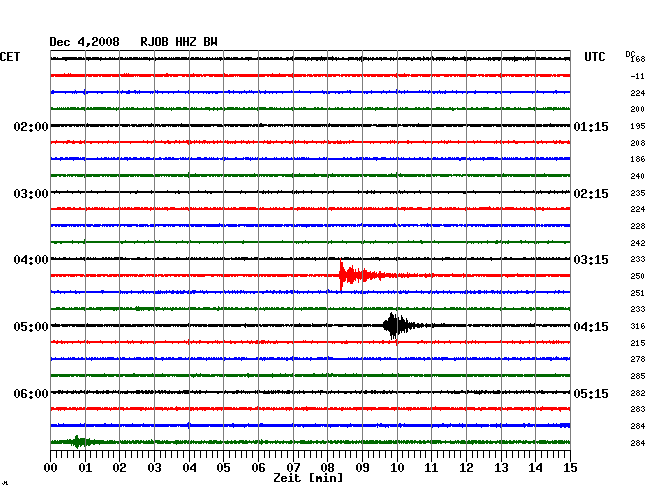Image resolution: width=650 pixels, height=494 pixels.
Task: Select the CET time label 06:00
Action: [31, 394]
